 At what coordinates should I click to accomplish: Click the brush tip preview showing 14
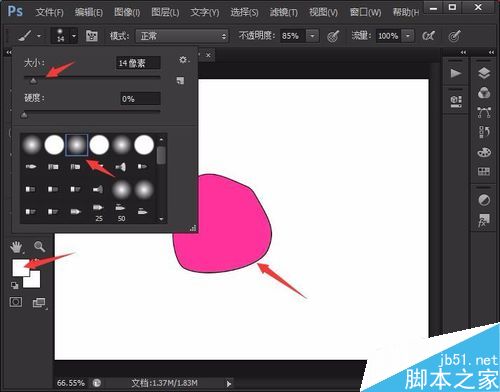pyautogui.click(x=60, y=35)
